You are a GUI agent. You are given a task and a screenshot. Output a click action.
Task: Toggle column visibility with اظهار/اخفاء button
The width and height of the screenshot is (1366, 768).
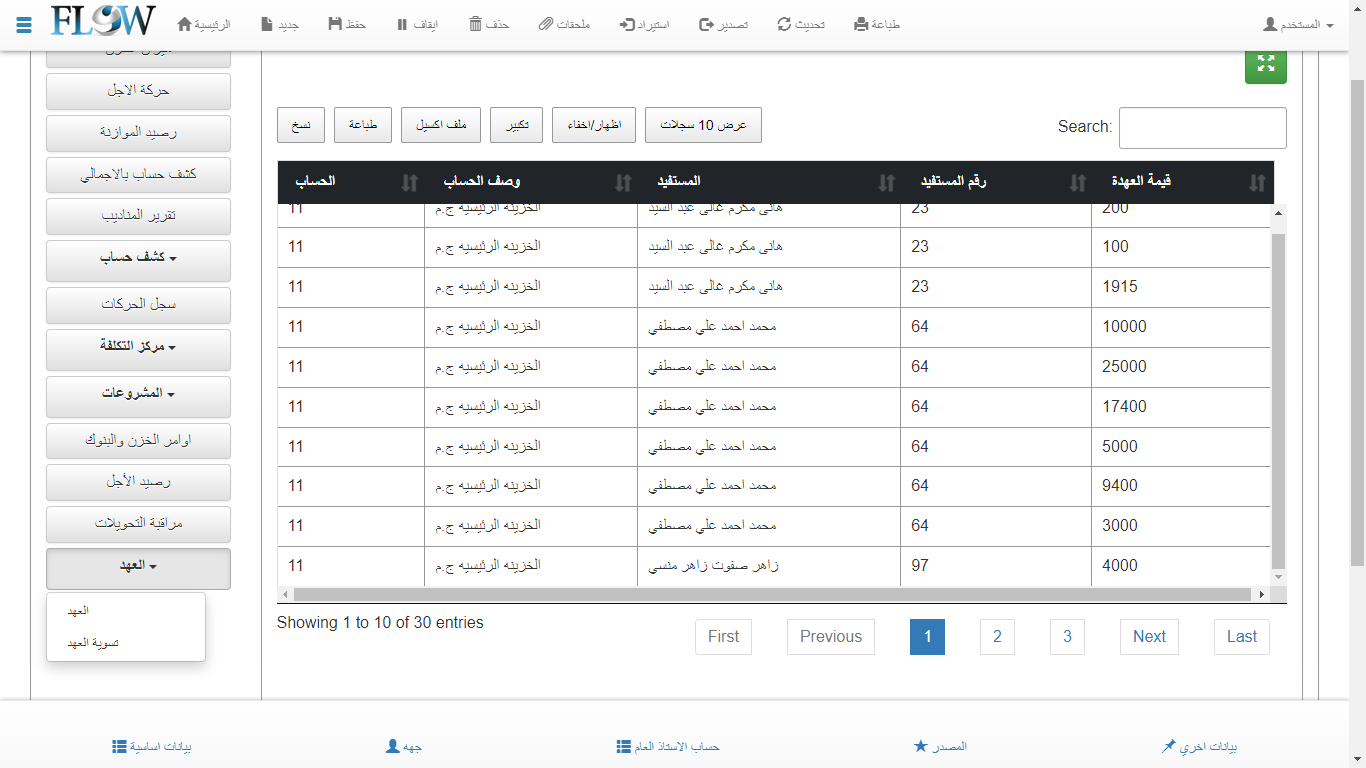point(593,125)
